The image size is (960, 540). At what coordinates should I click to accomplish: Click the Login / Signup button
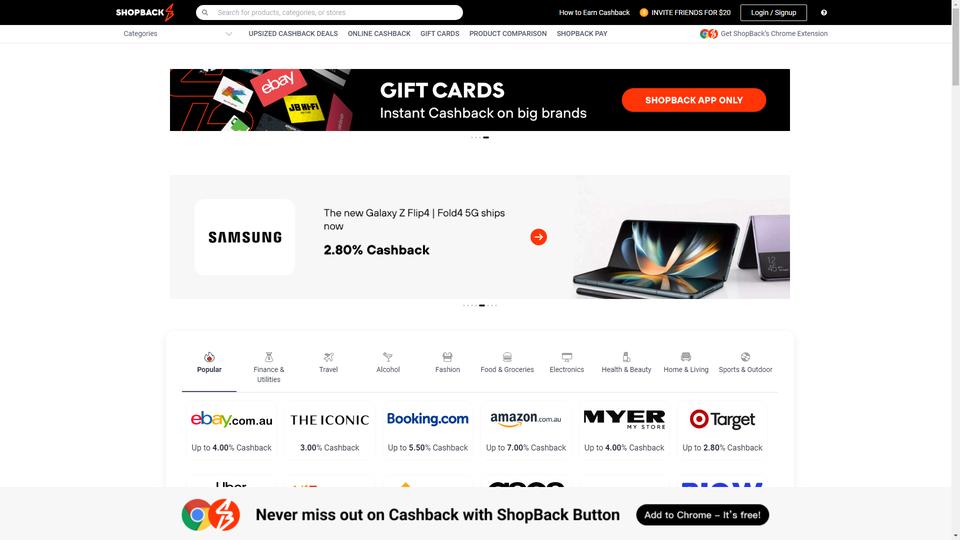click(x=773, y=12)
